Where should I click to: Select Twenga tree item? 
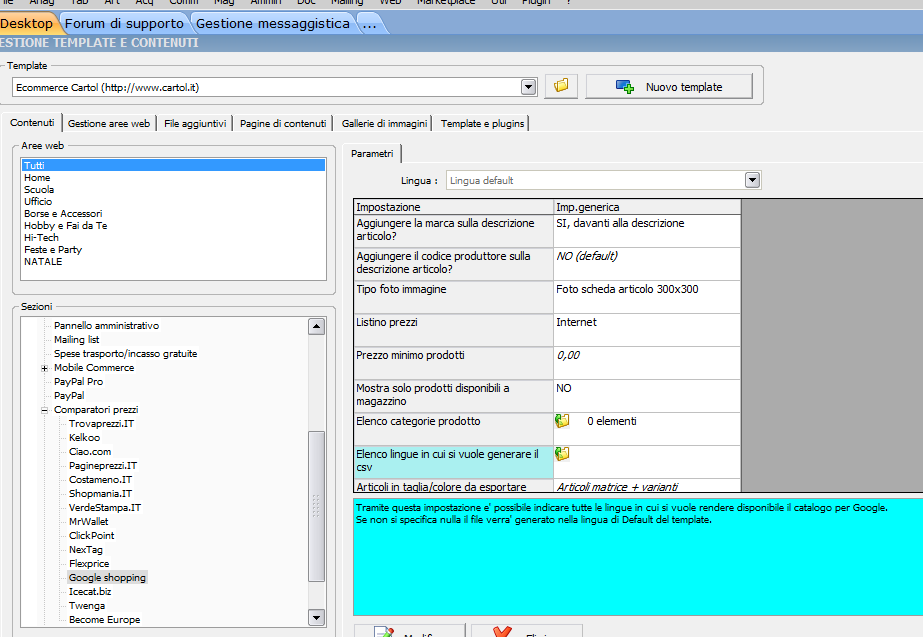click(x=87, y=606)
